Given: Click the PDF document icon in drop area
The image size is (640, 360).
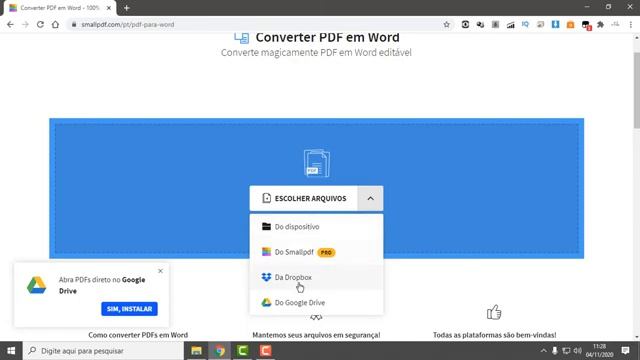Looking at the screenshot, I should [317, 163].
